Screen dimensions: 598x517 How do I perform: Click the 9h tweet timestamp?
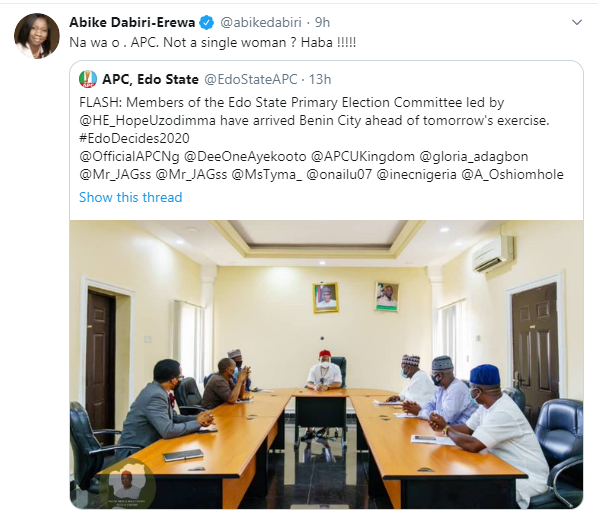click(x=322, y=23)
